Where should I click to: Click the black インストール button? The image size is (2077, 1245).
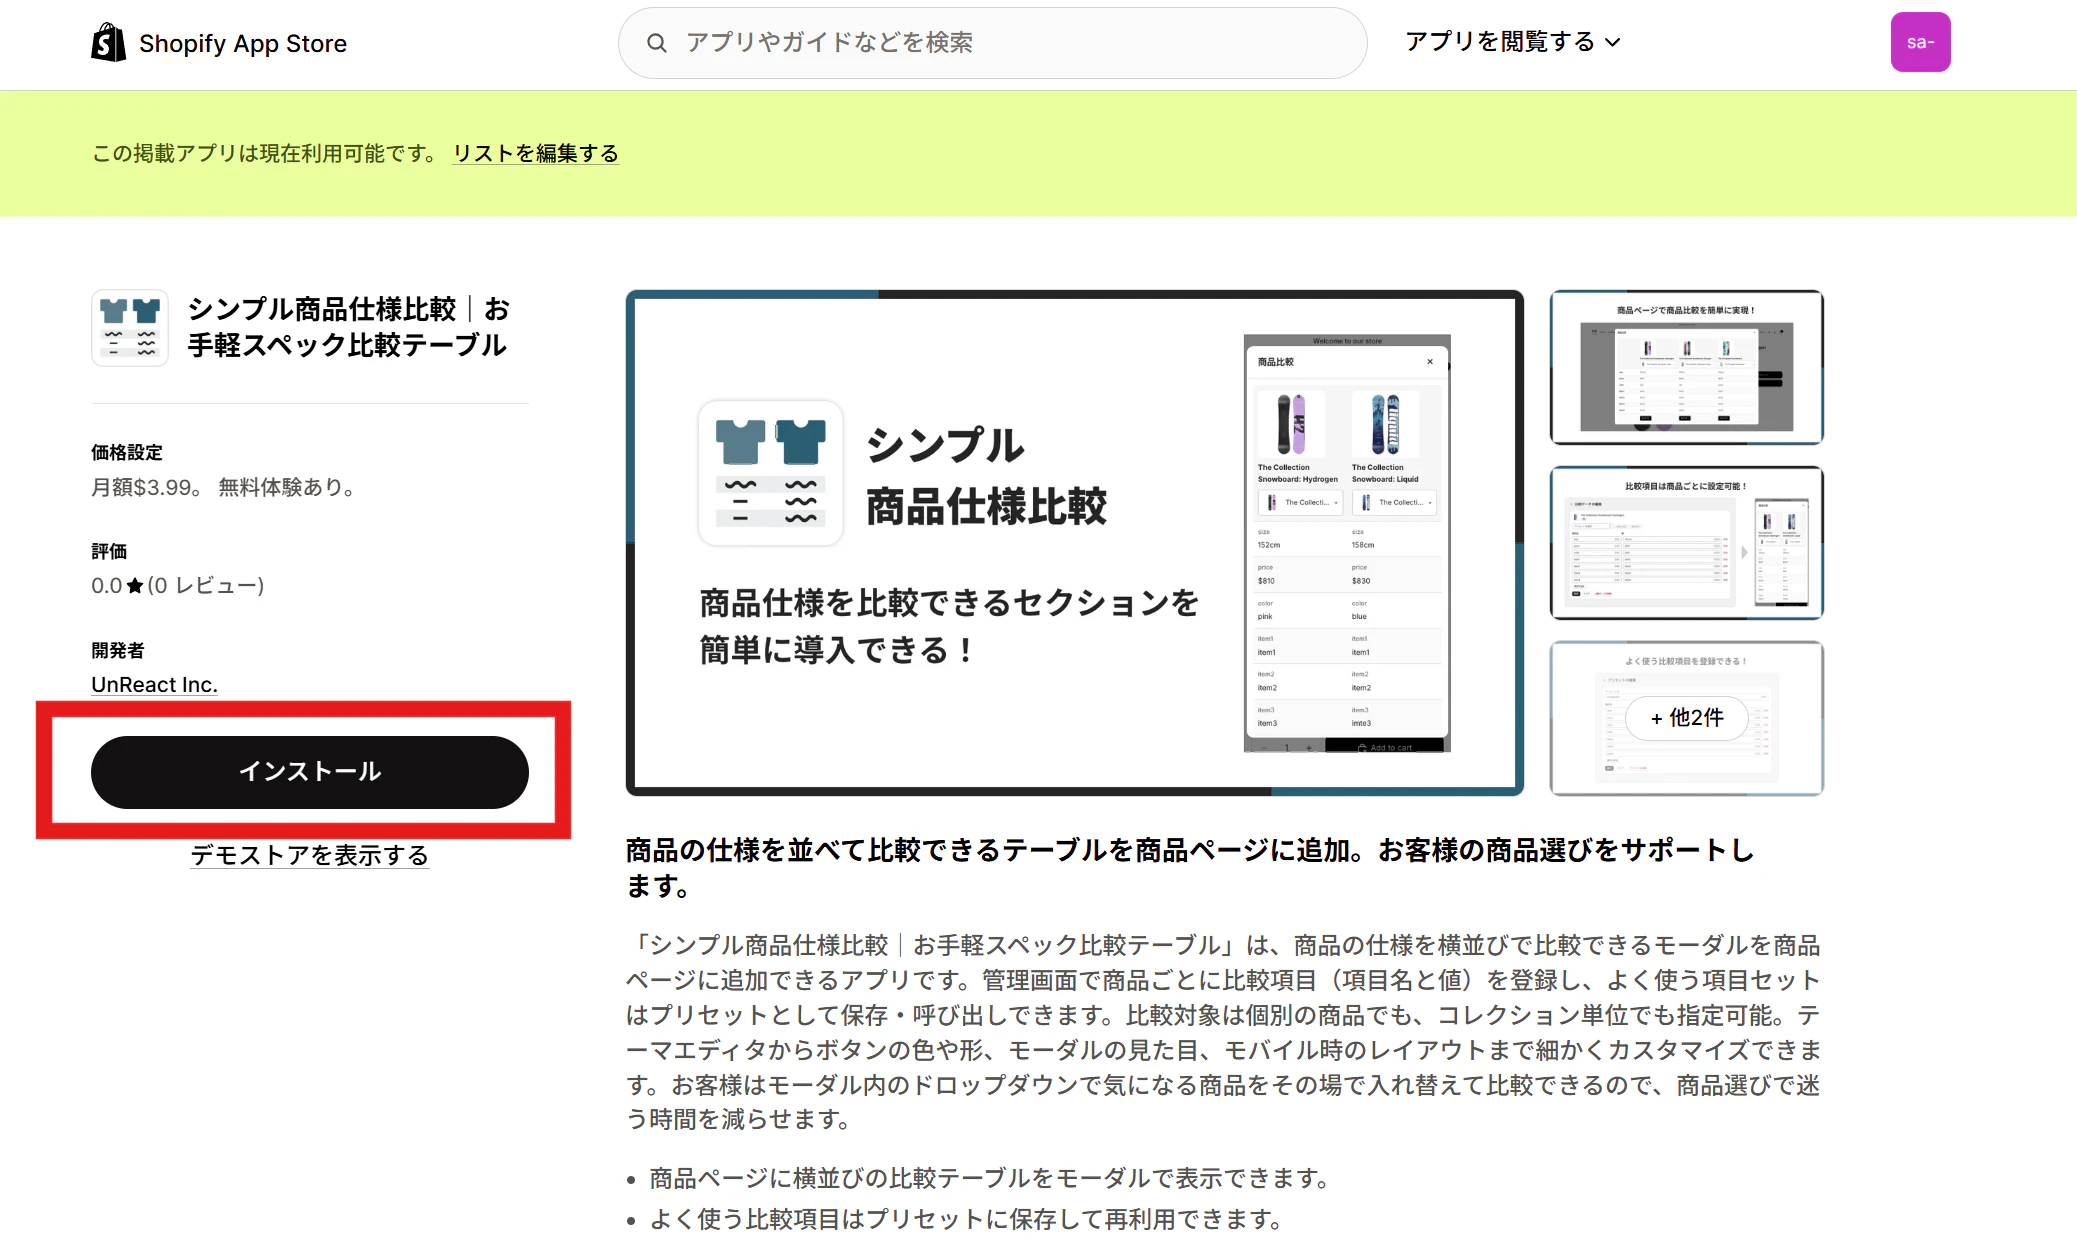pyautogui.click(x=310, y=772)
